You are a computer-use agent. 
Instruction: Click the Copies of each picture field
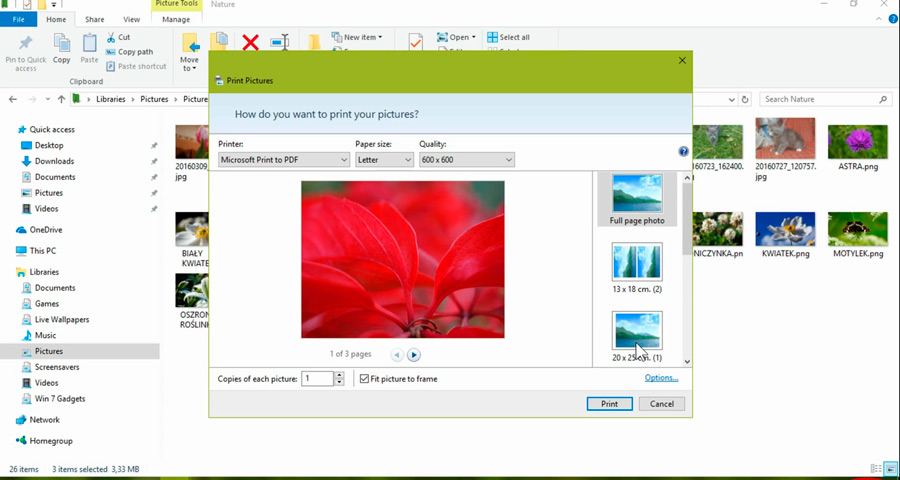(x=317, y=378)
